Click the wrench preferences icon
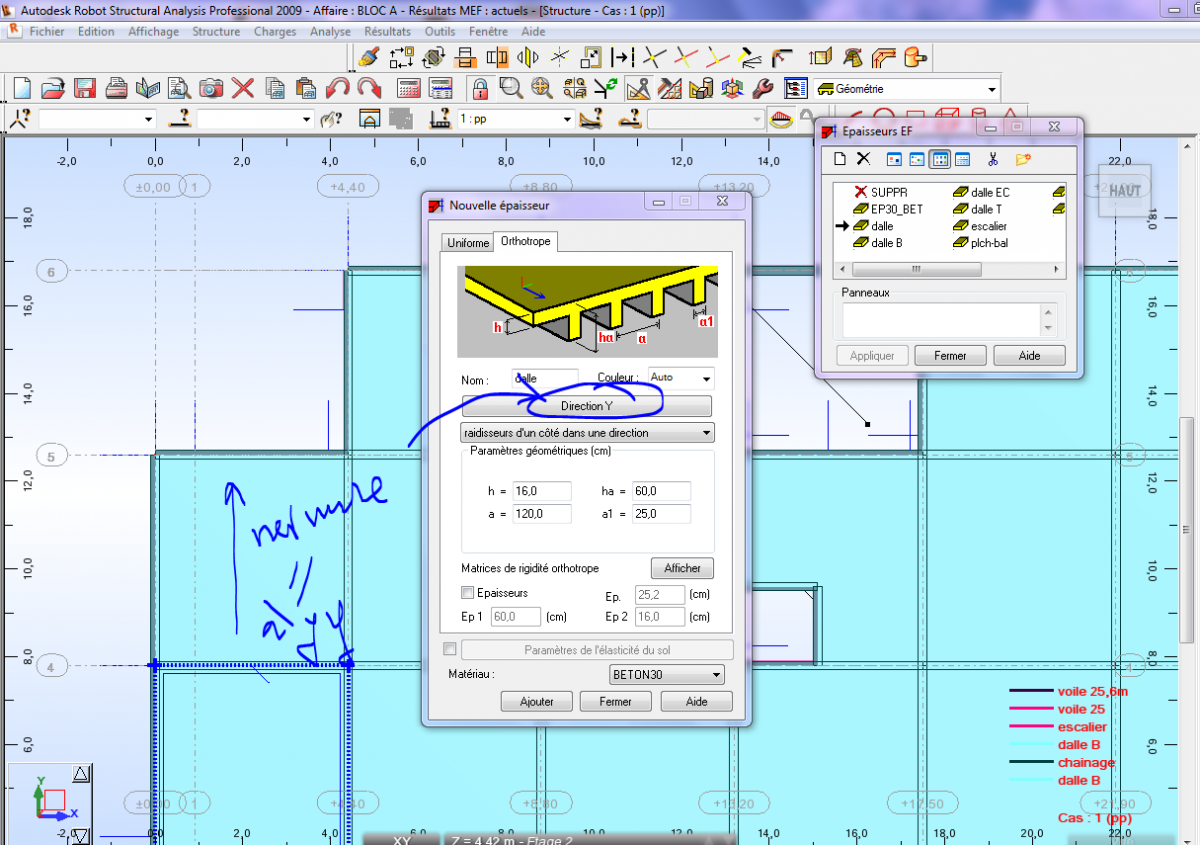The width and height of the screenshot is (1200, 845). click(x=763, y=88)
